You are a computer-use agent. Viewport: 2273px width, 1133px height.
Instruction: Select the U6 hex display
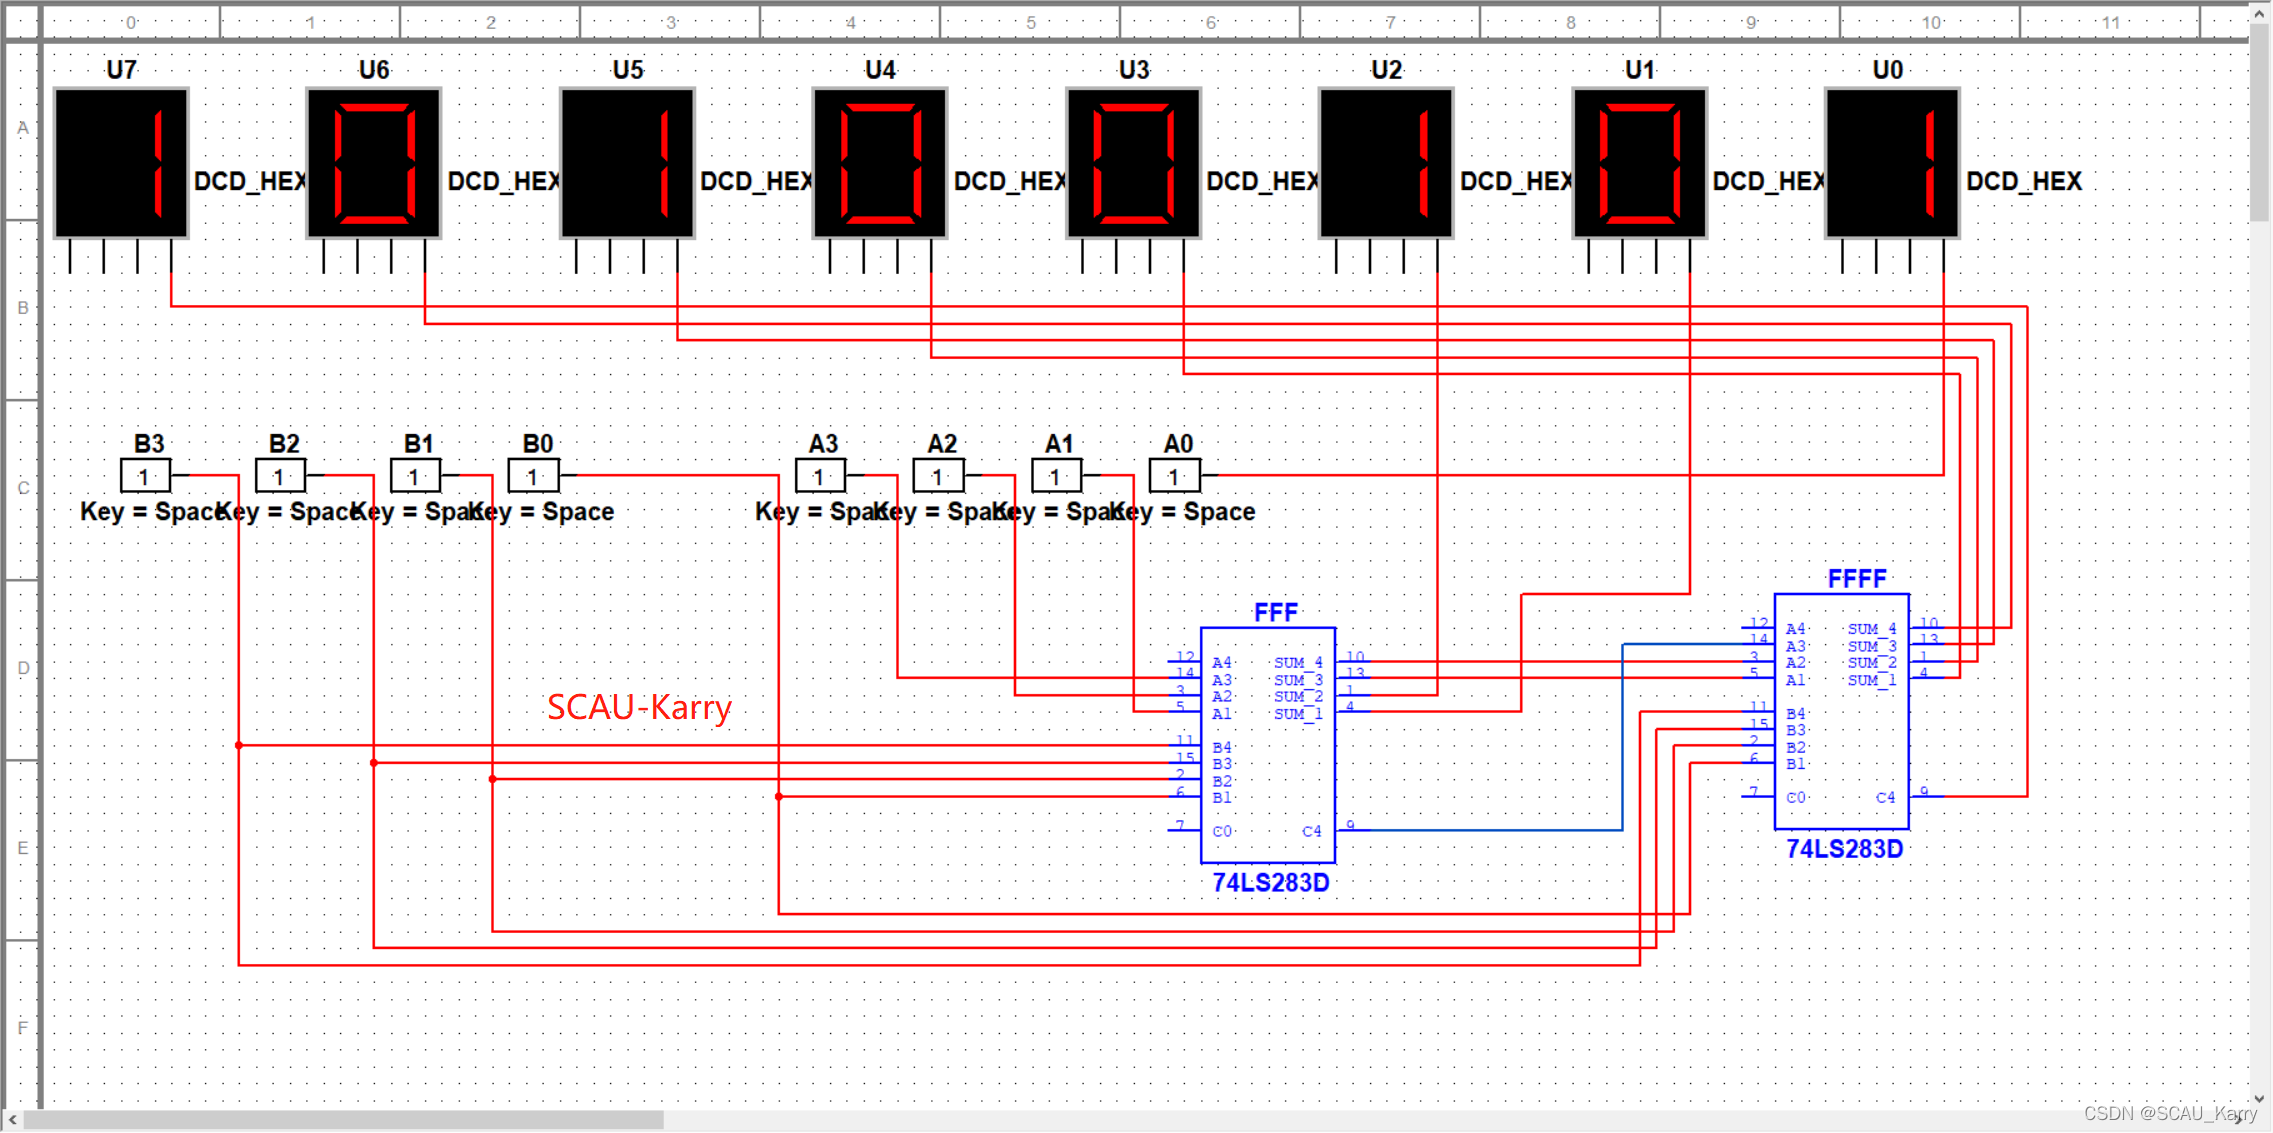pos(374,163)
